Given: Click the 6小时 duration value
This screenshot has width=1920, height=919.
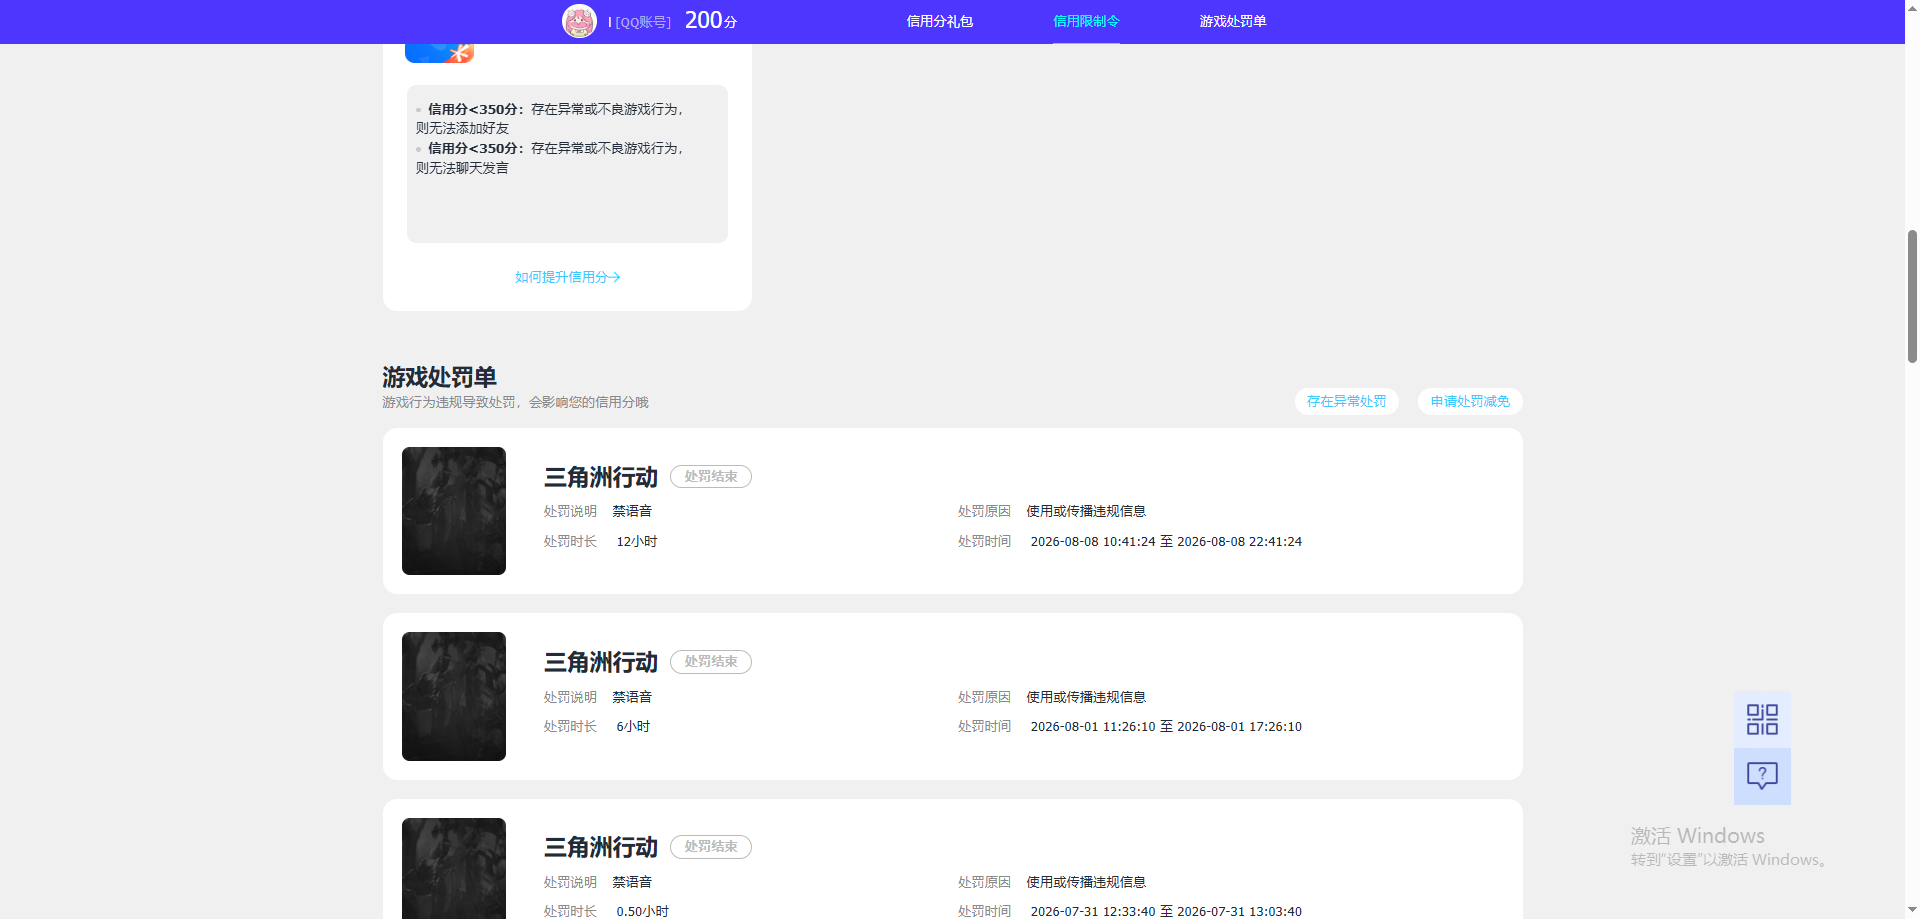Looking at the screenshot, I should coord(633,727).
